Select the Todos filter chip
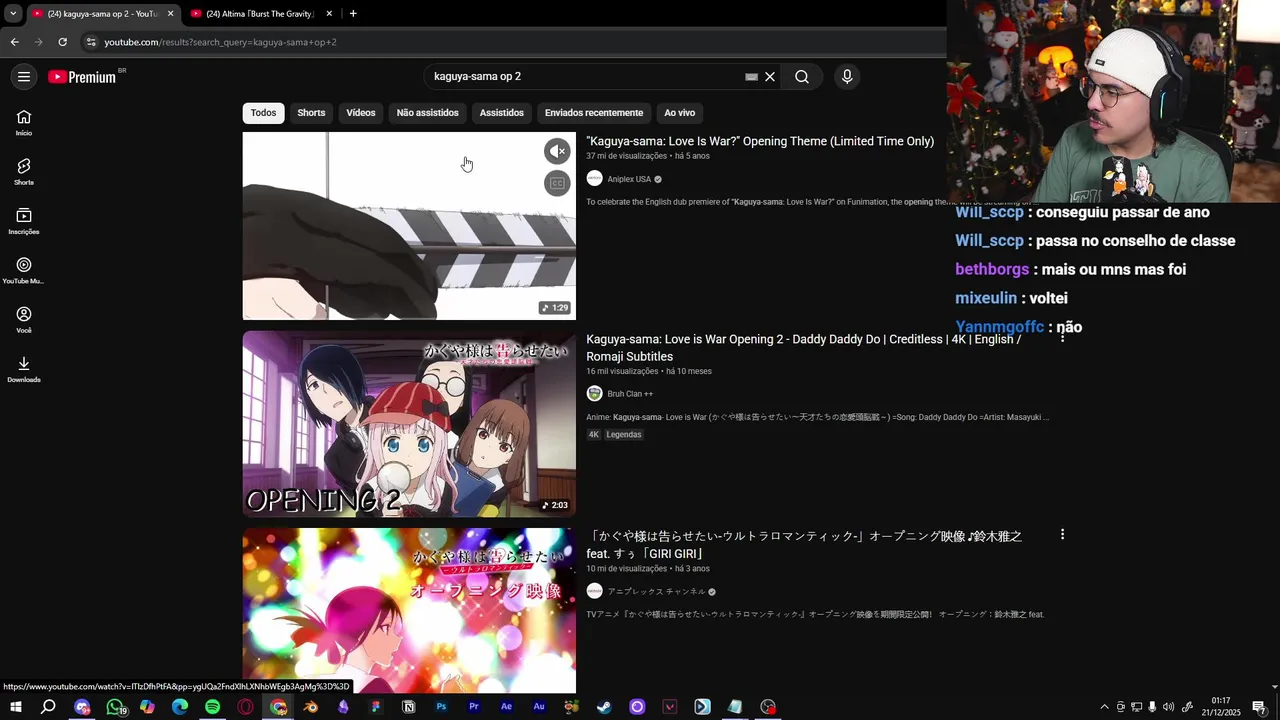Image resolution: width=1280 pixels, height=720 pixels. click(x=263, y=113)
